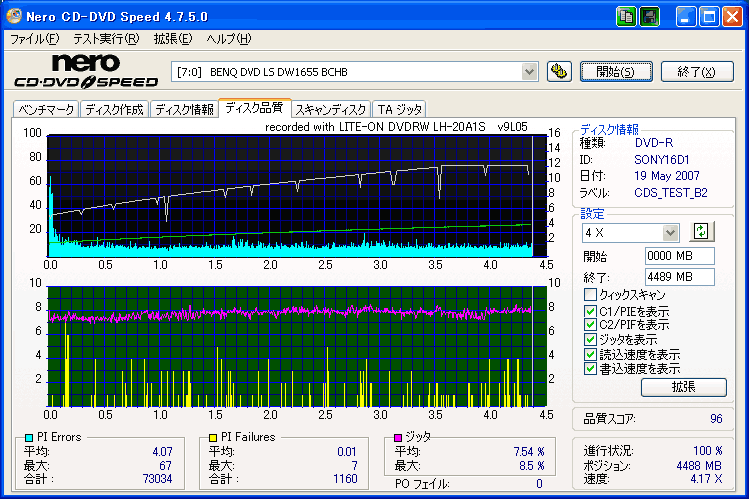
Task: Uncheck the C1/PIEを表示 checkbox
Action: pyautogui.click(x=590, y=311)
